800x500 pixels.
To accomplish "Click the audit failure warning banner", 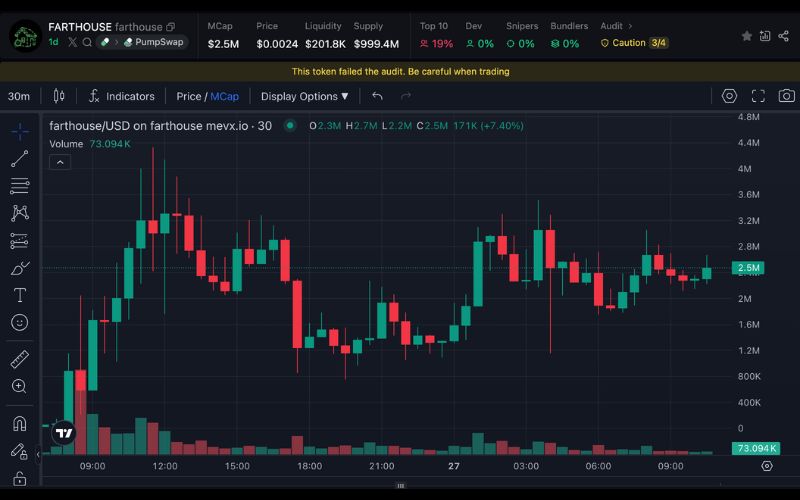I will click(400, 71).
